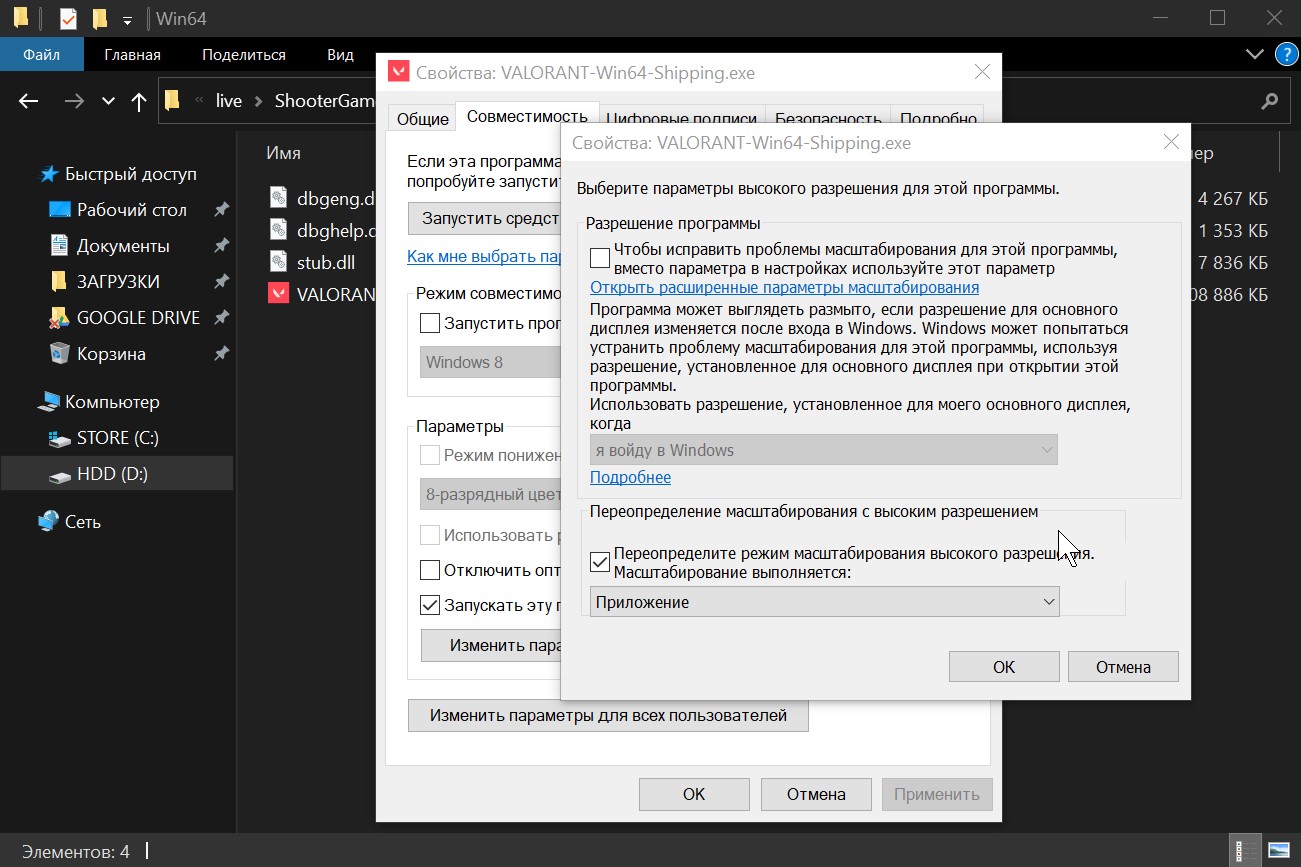Screen dimensions: 1301x867
Task: Click the 'Как мне выбрать' help link
Action: (x=483, y=257)
